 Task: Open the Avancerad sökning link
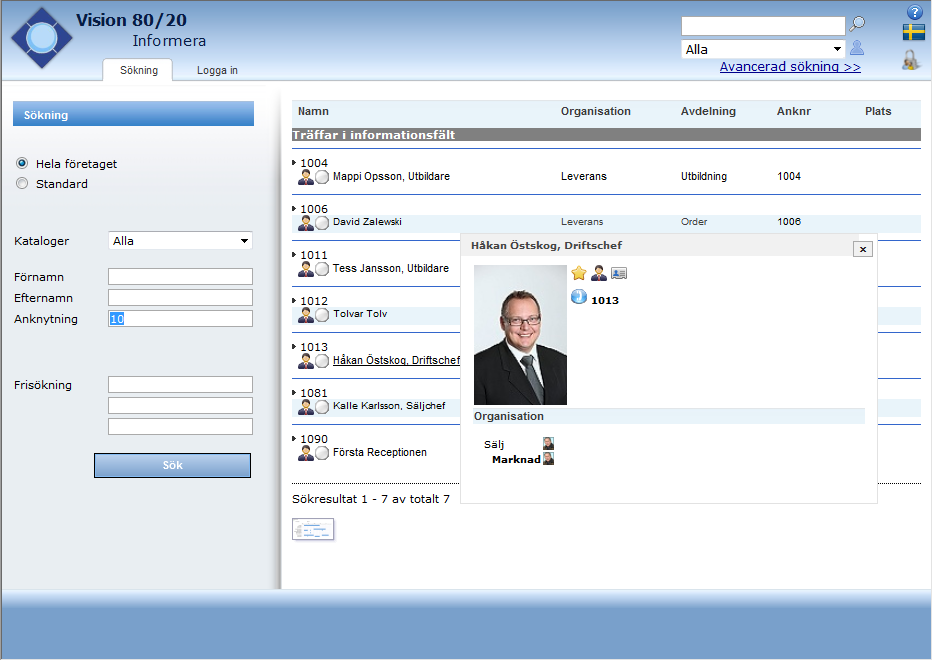(x=790, y=67)
